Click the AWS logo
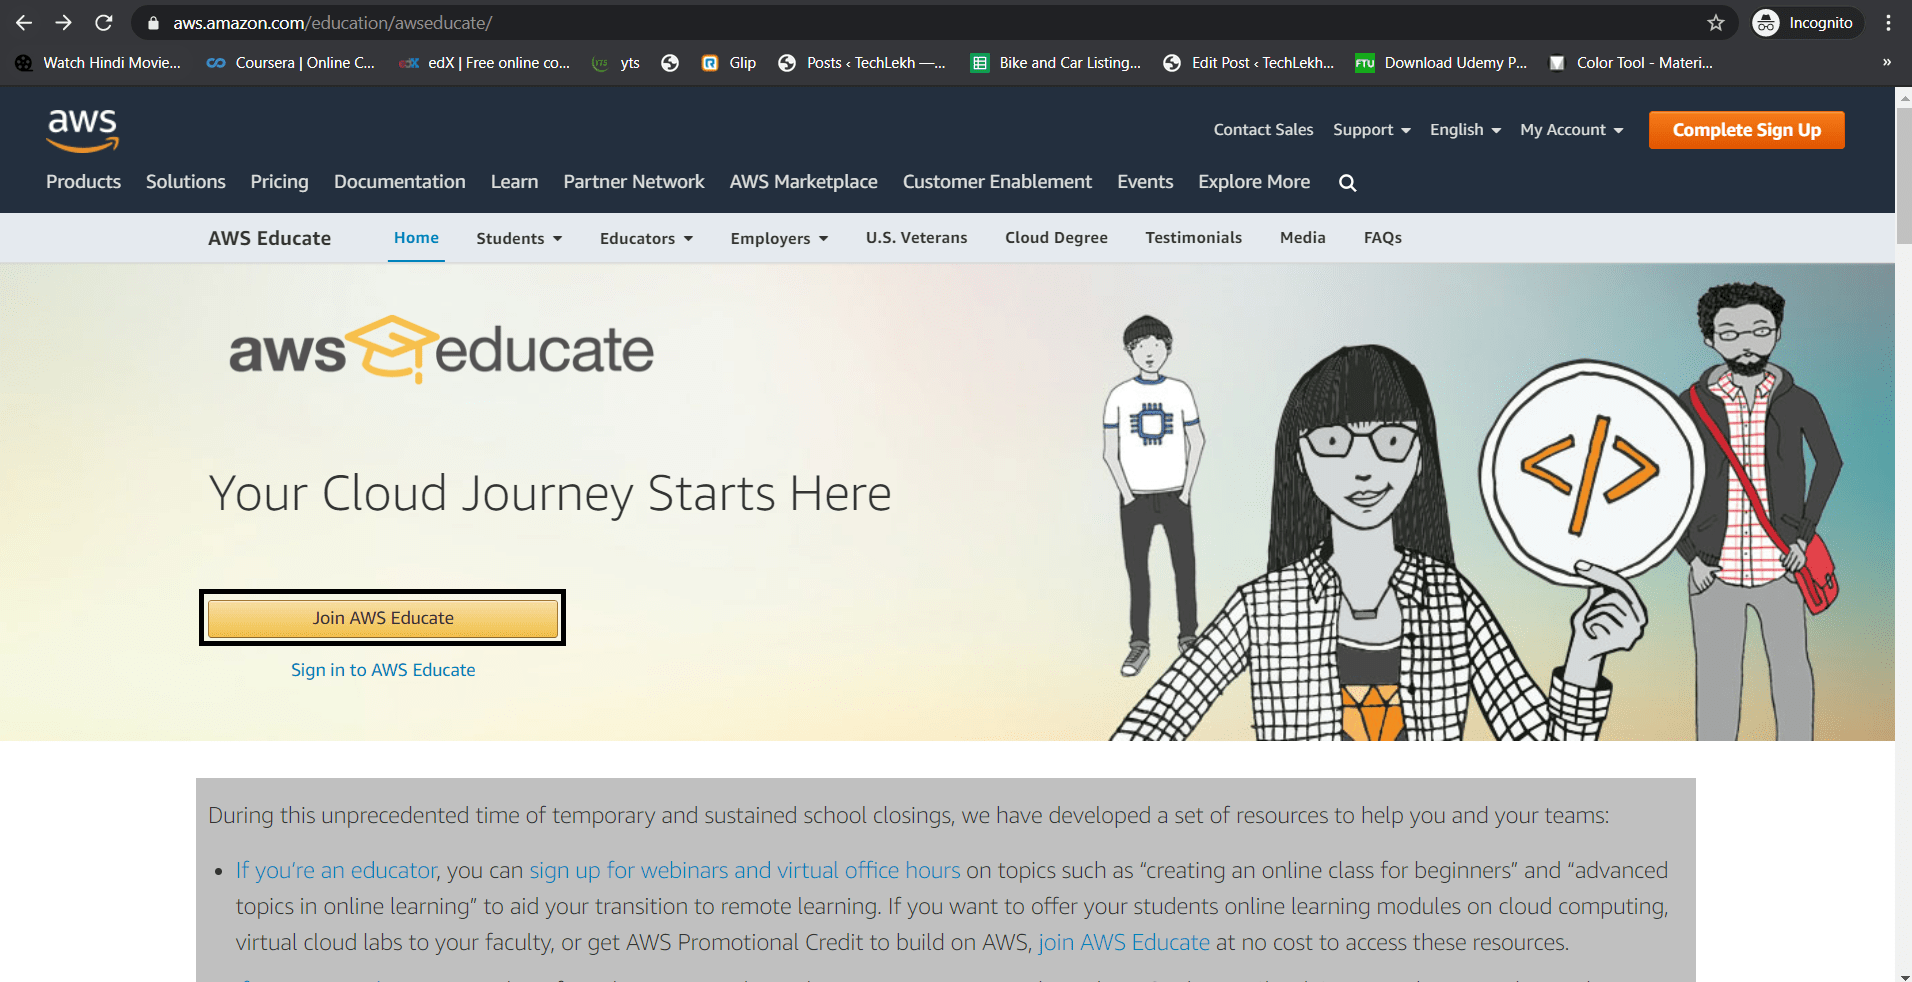Image resolution: width=1912 pixels, height=982 pixels. tap(82, 131)
